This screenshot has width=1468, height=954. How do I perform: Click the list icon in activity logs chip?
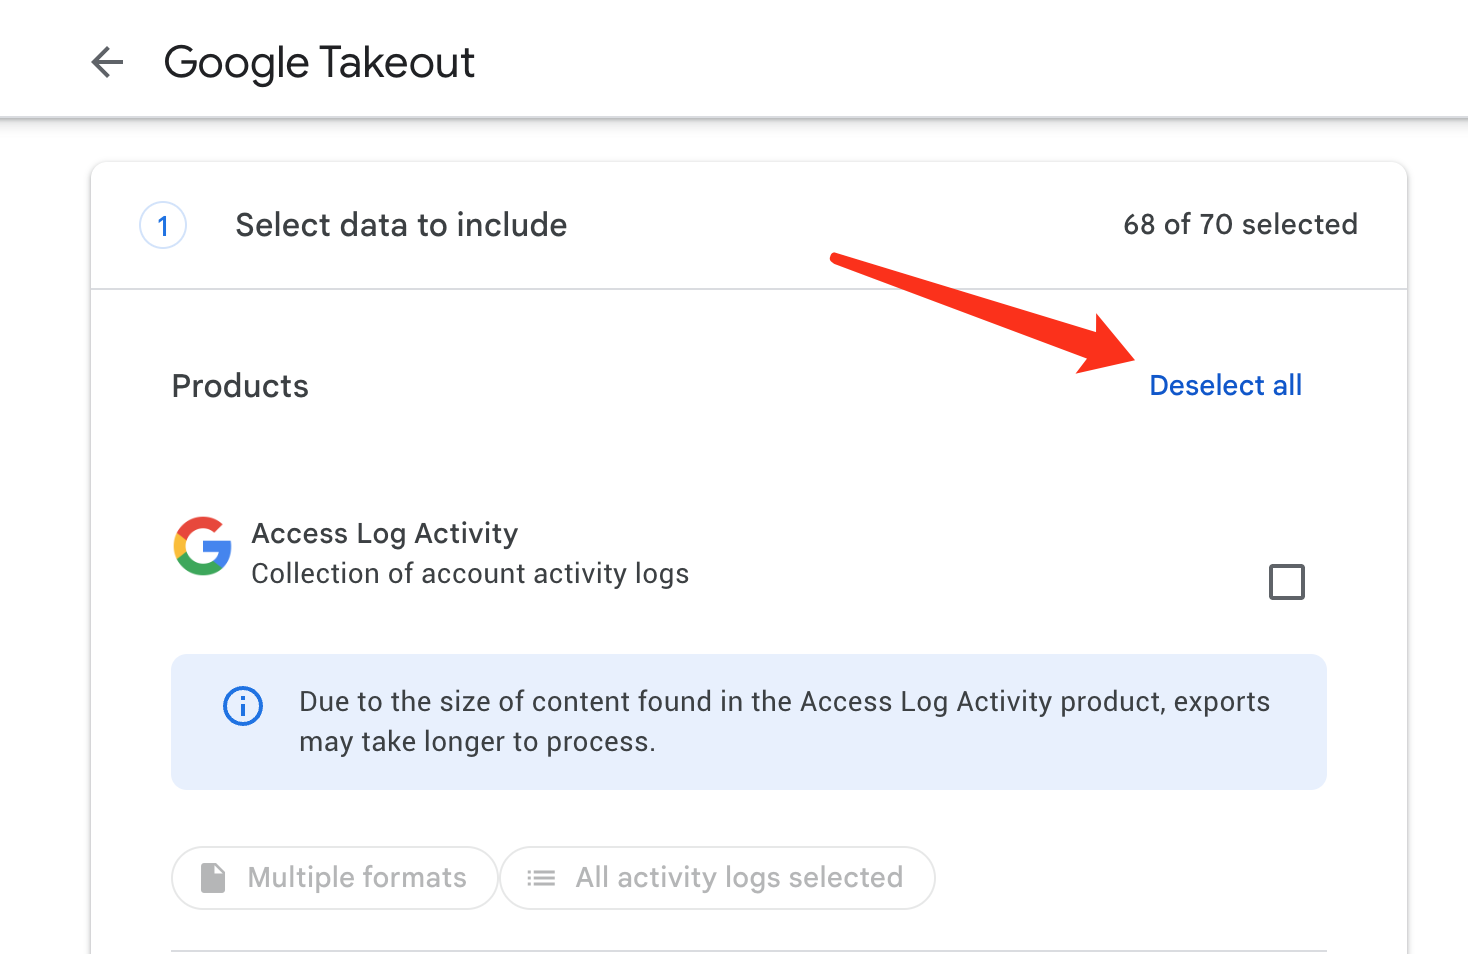click(x=541, y=878)
